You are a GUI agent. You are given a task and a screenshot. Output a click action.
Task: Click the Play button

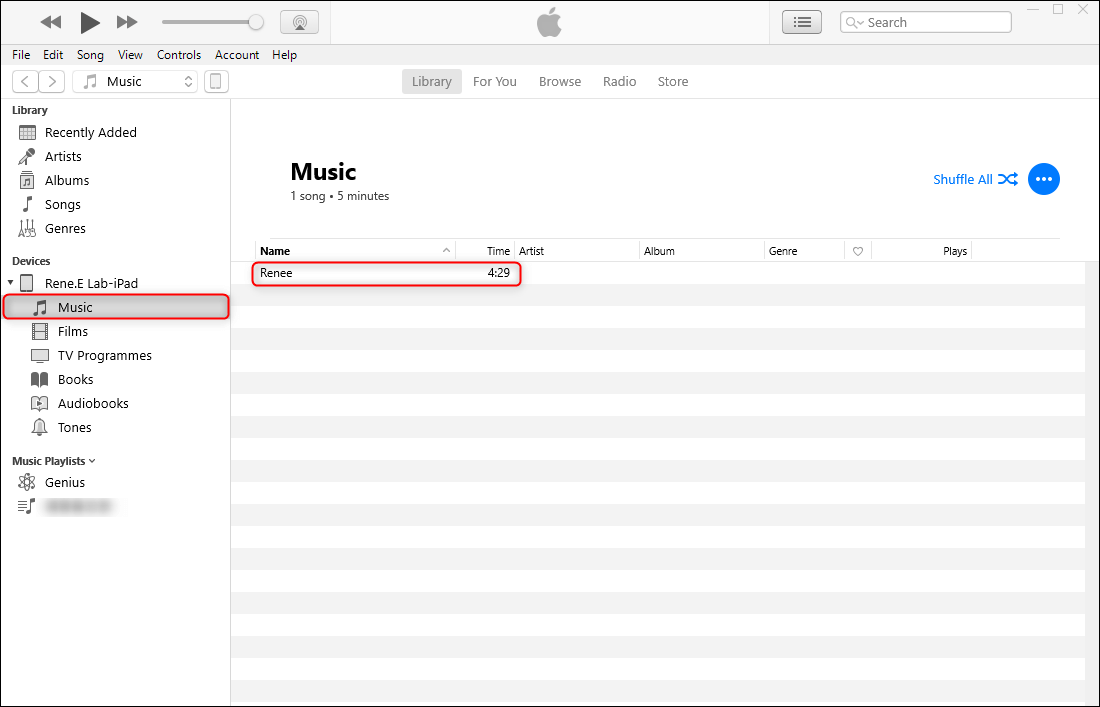90,22
